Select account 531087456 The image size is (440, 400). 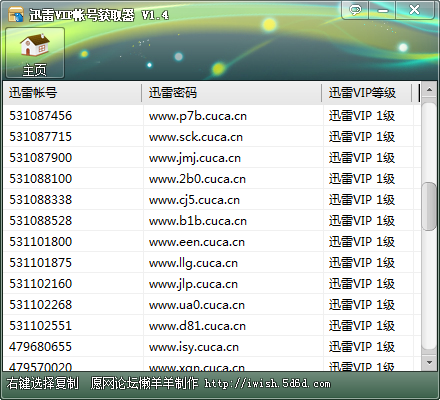(x=41, y=116)
